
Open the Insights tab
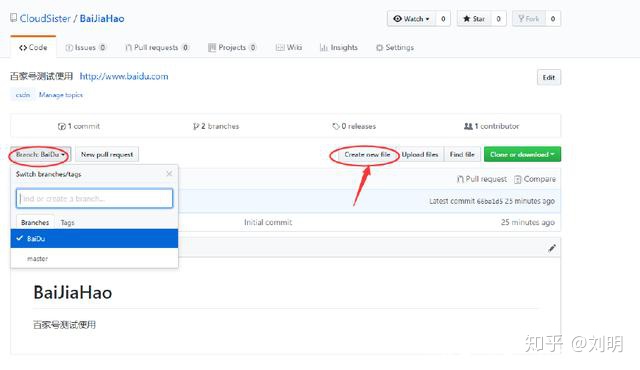[339, 47]
